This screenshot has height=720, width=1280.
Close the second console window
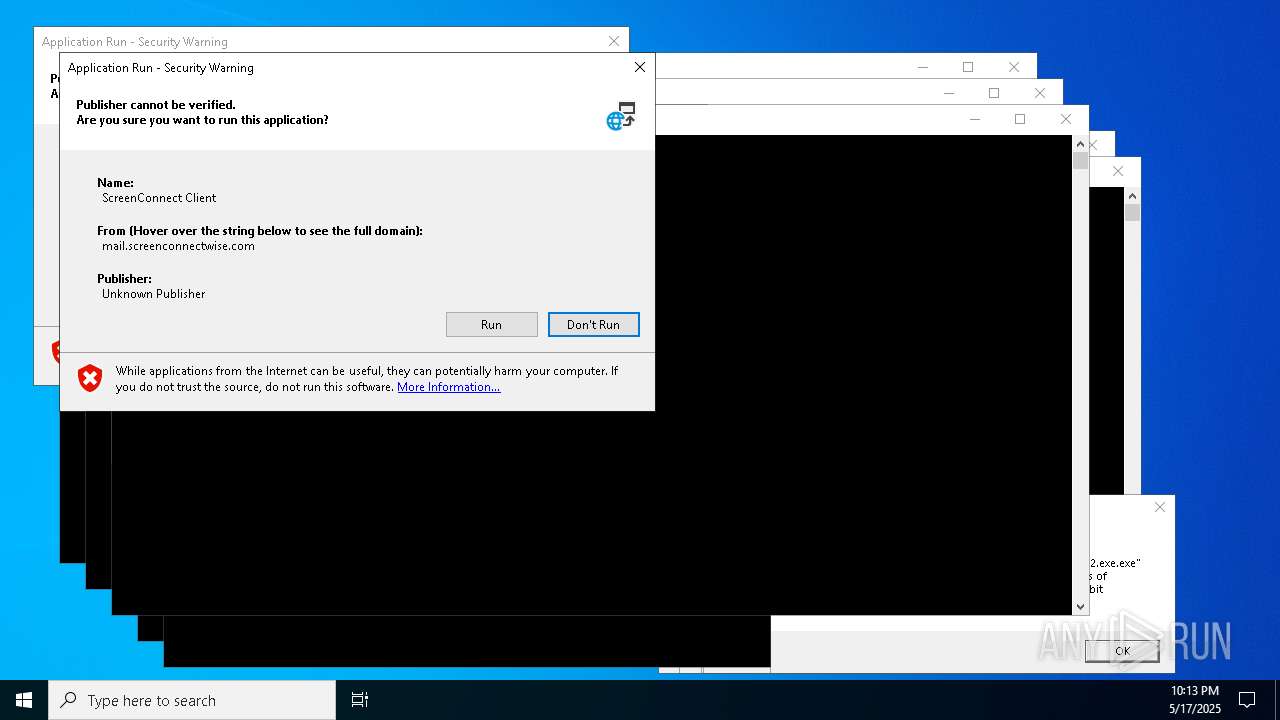1040,93
